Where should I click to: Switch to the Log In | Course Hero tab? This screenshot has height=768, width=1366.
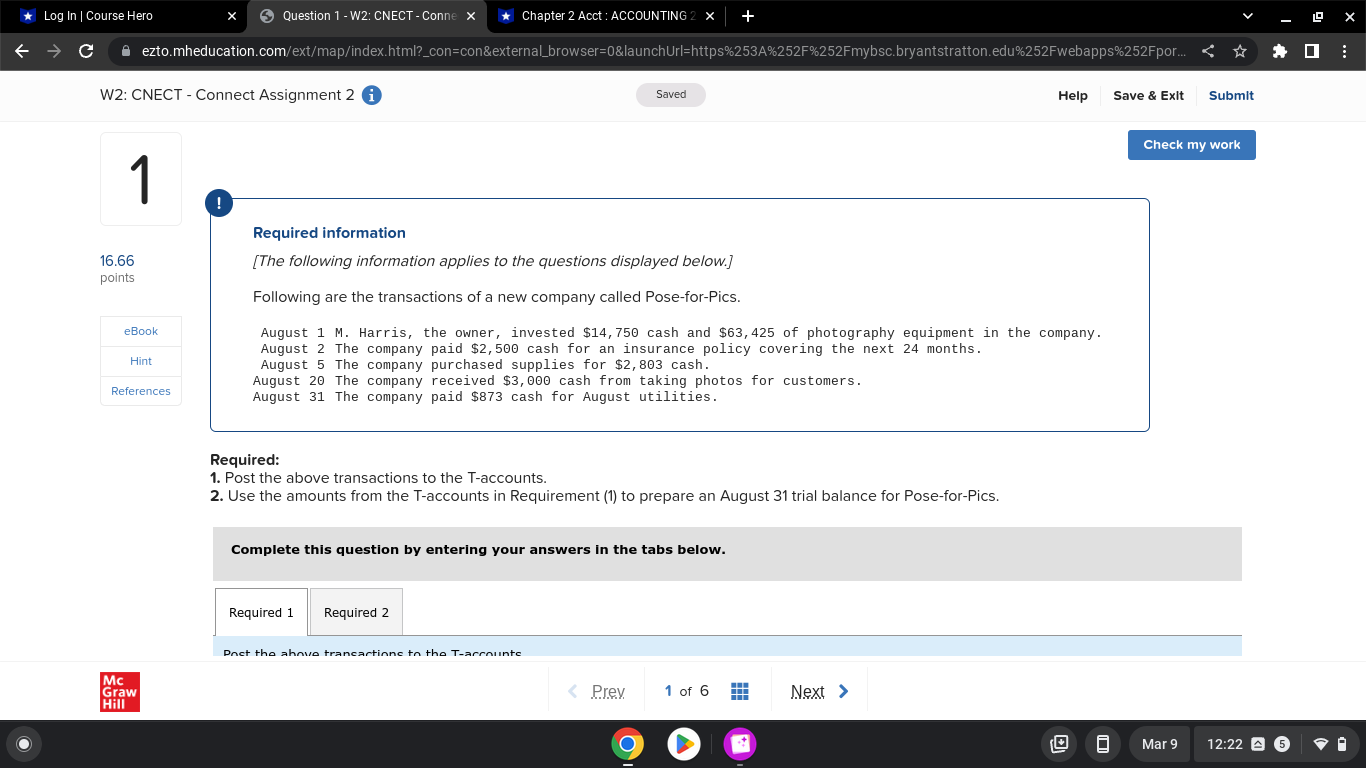coord(128,16)
